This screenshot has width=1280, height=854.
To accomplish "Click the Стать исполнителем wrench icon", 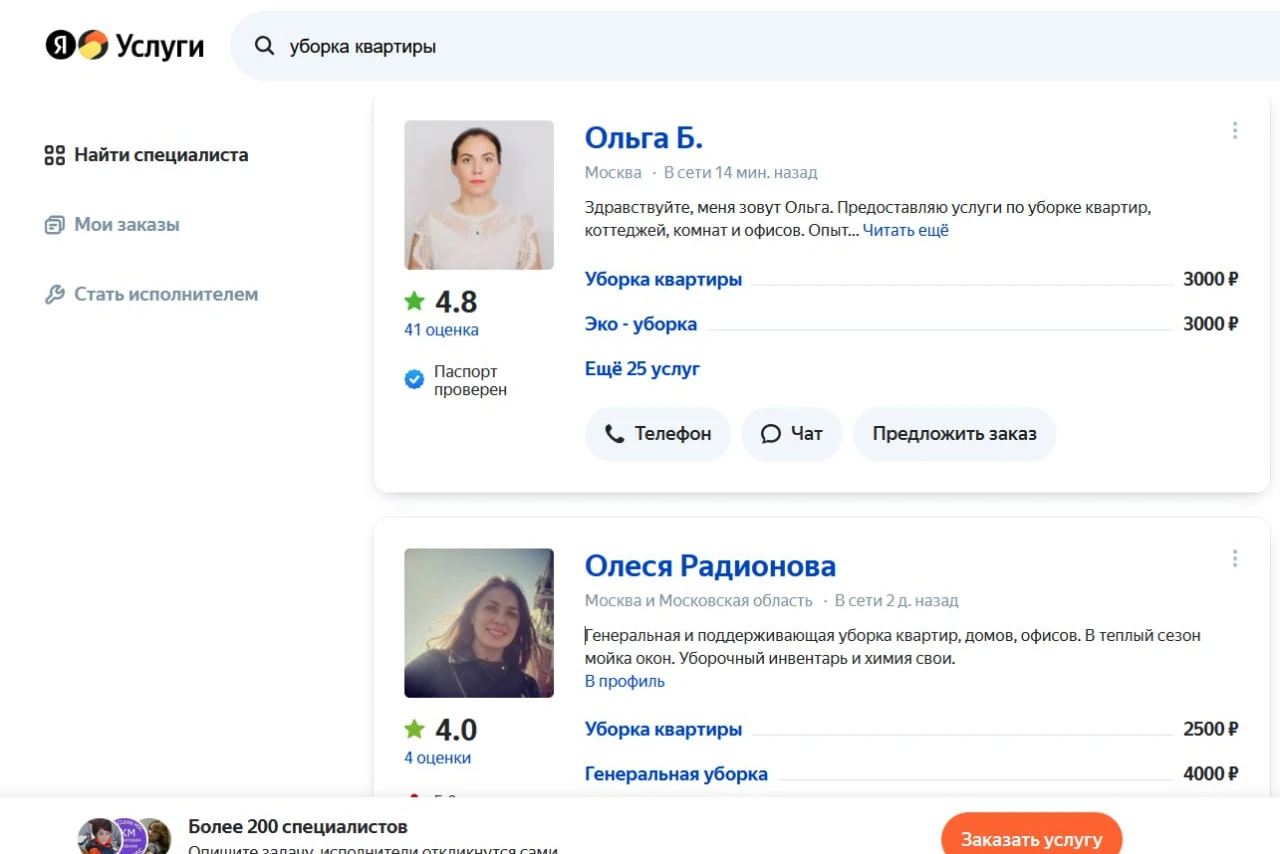I will 54,295.
